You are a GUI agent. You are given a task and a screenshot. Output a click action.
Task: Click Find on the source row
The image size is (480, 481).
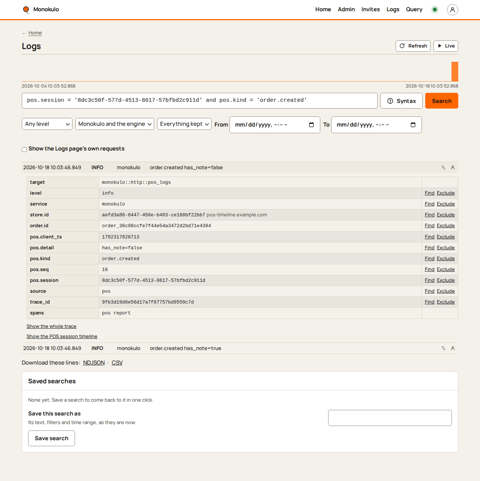(429, 291)
